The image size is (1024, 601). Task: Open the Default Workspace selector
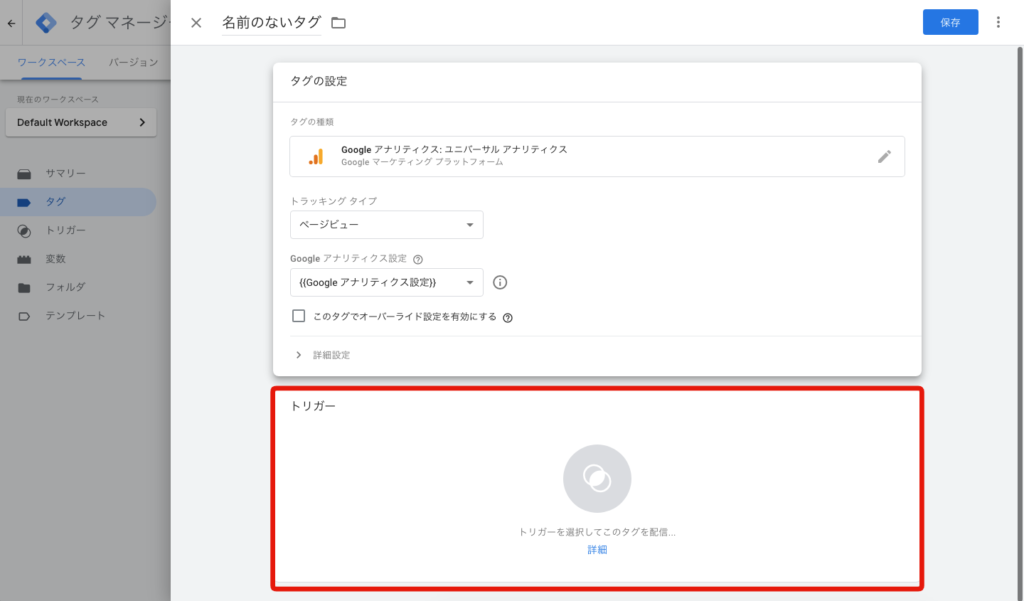click(x=81, y=122)
